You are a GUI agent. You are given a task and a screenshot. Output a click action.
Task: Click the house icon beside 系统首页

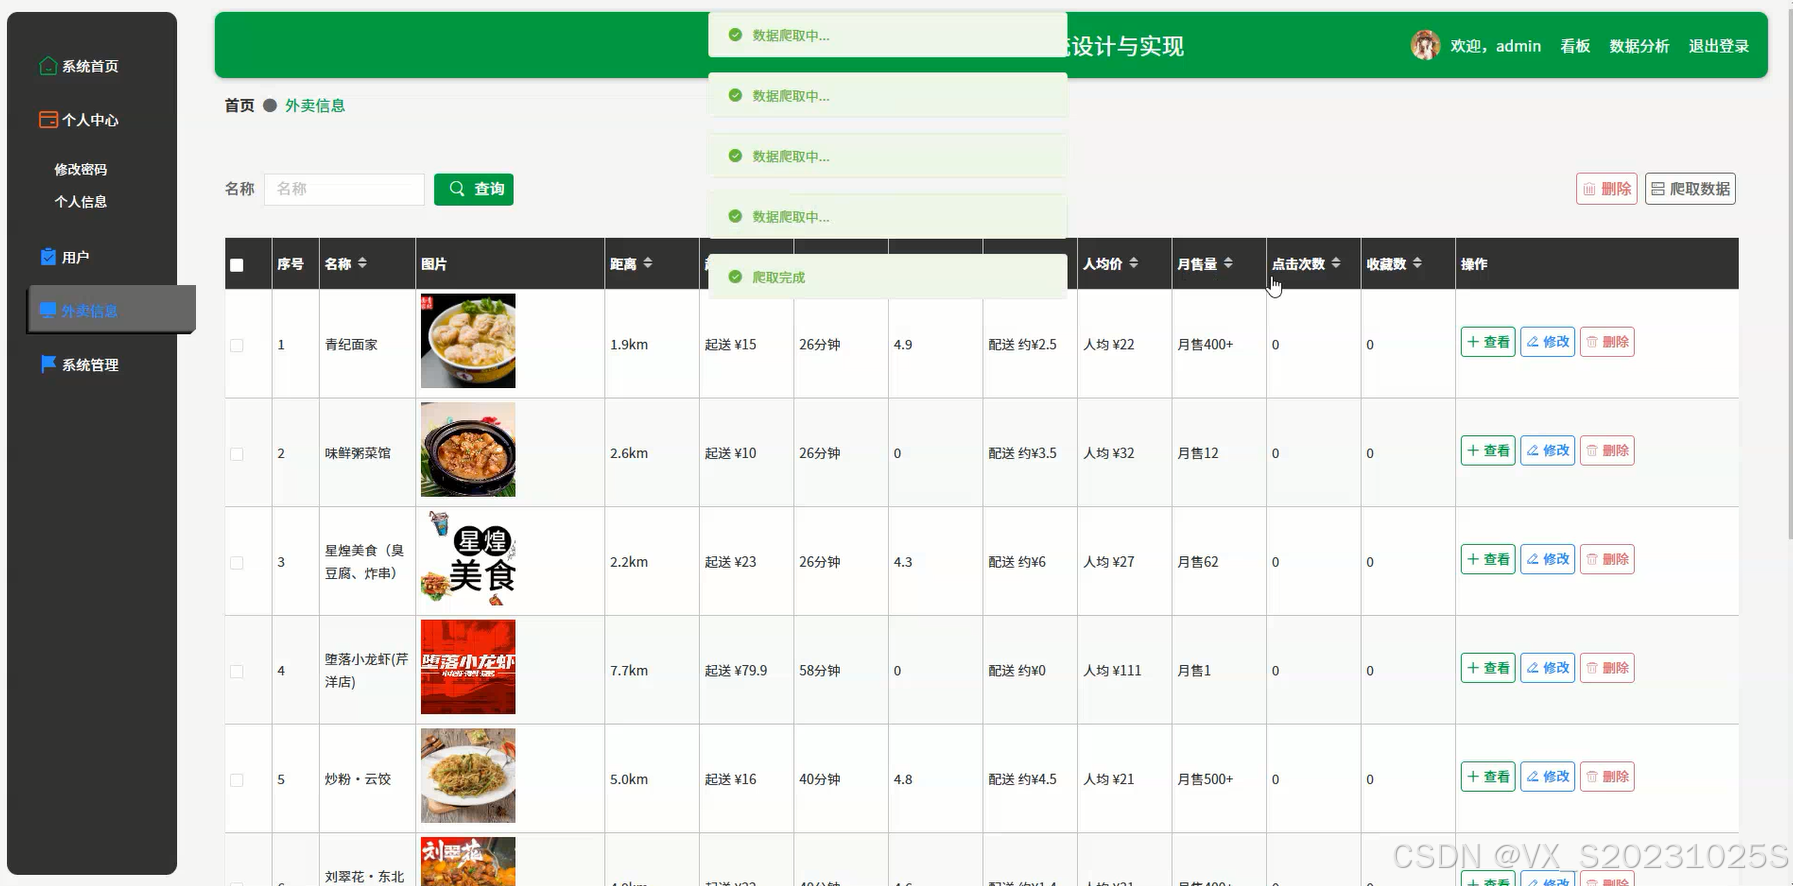pos(48,65)
